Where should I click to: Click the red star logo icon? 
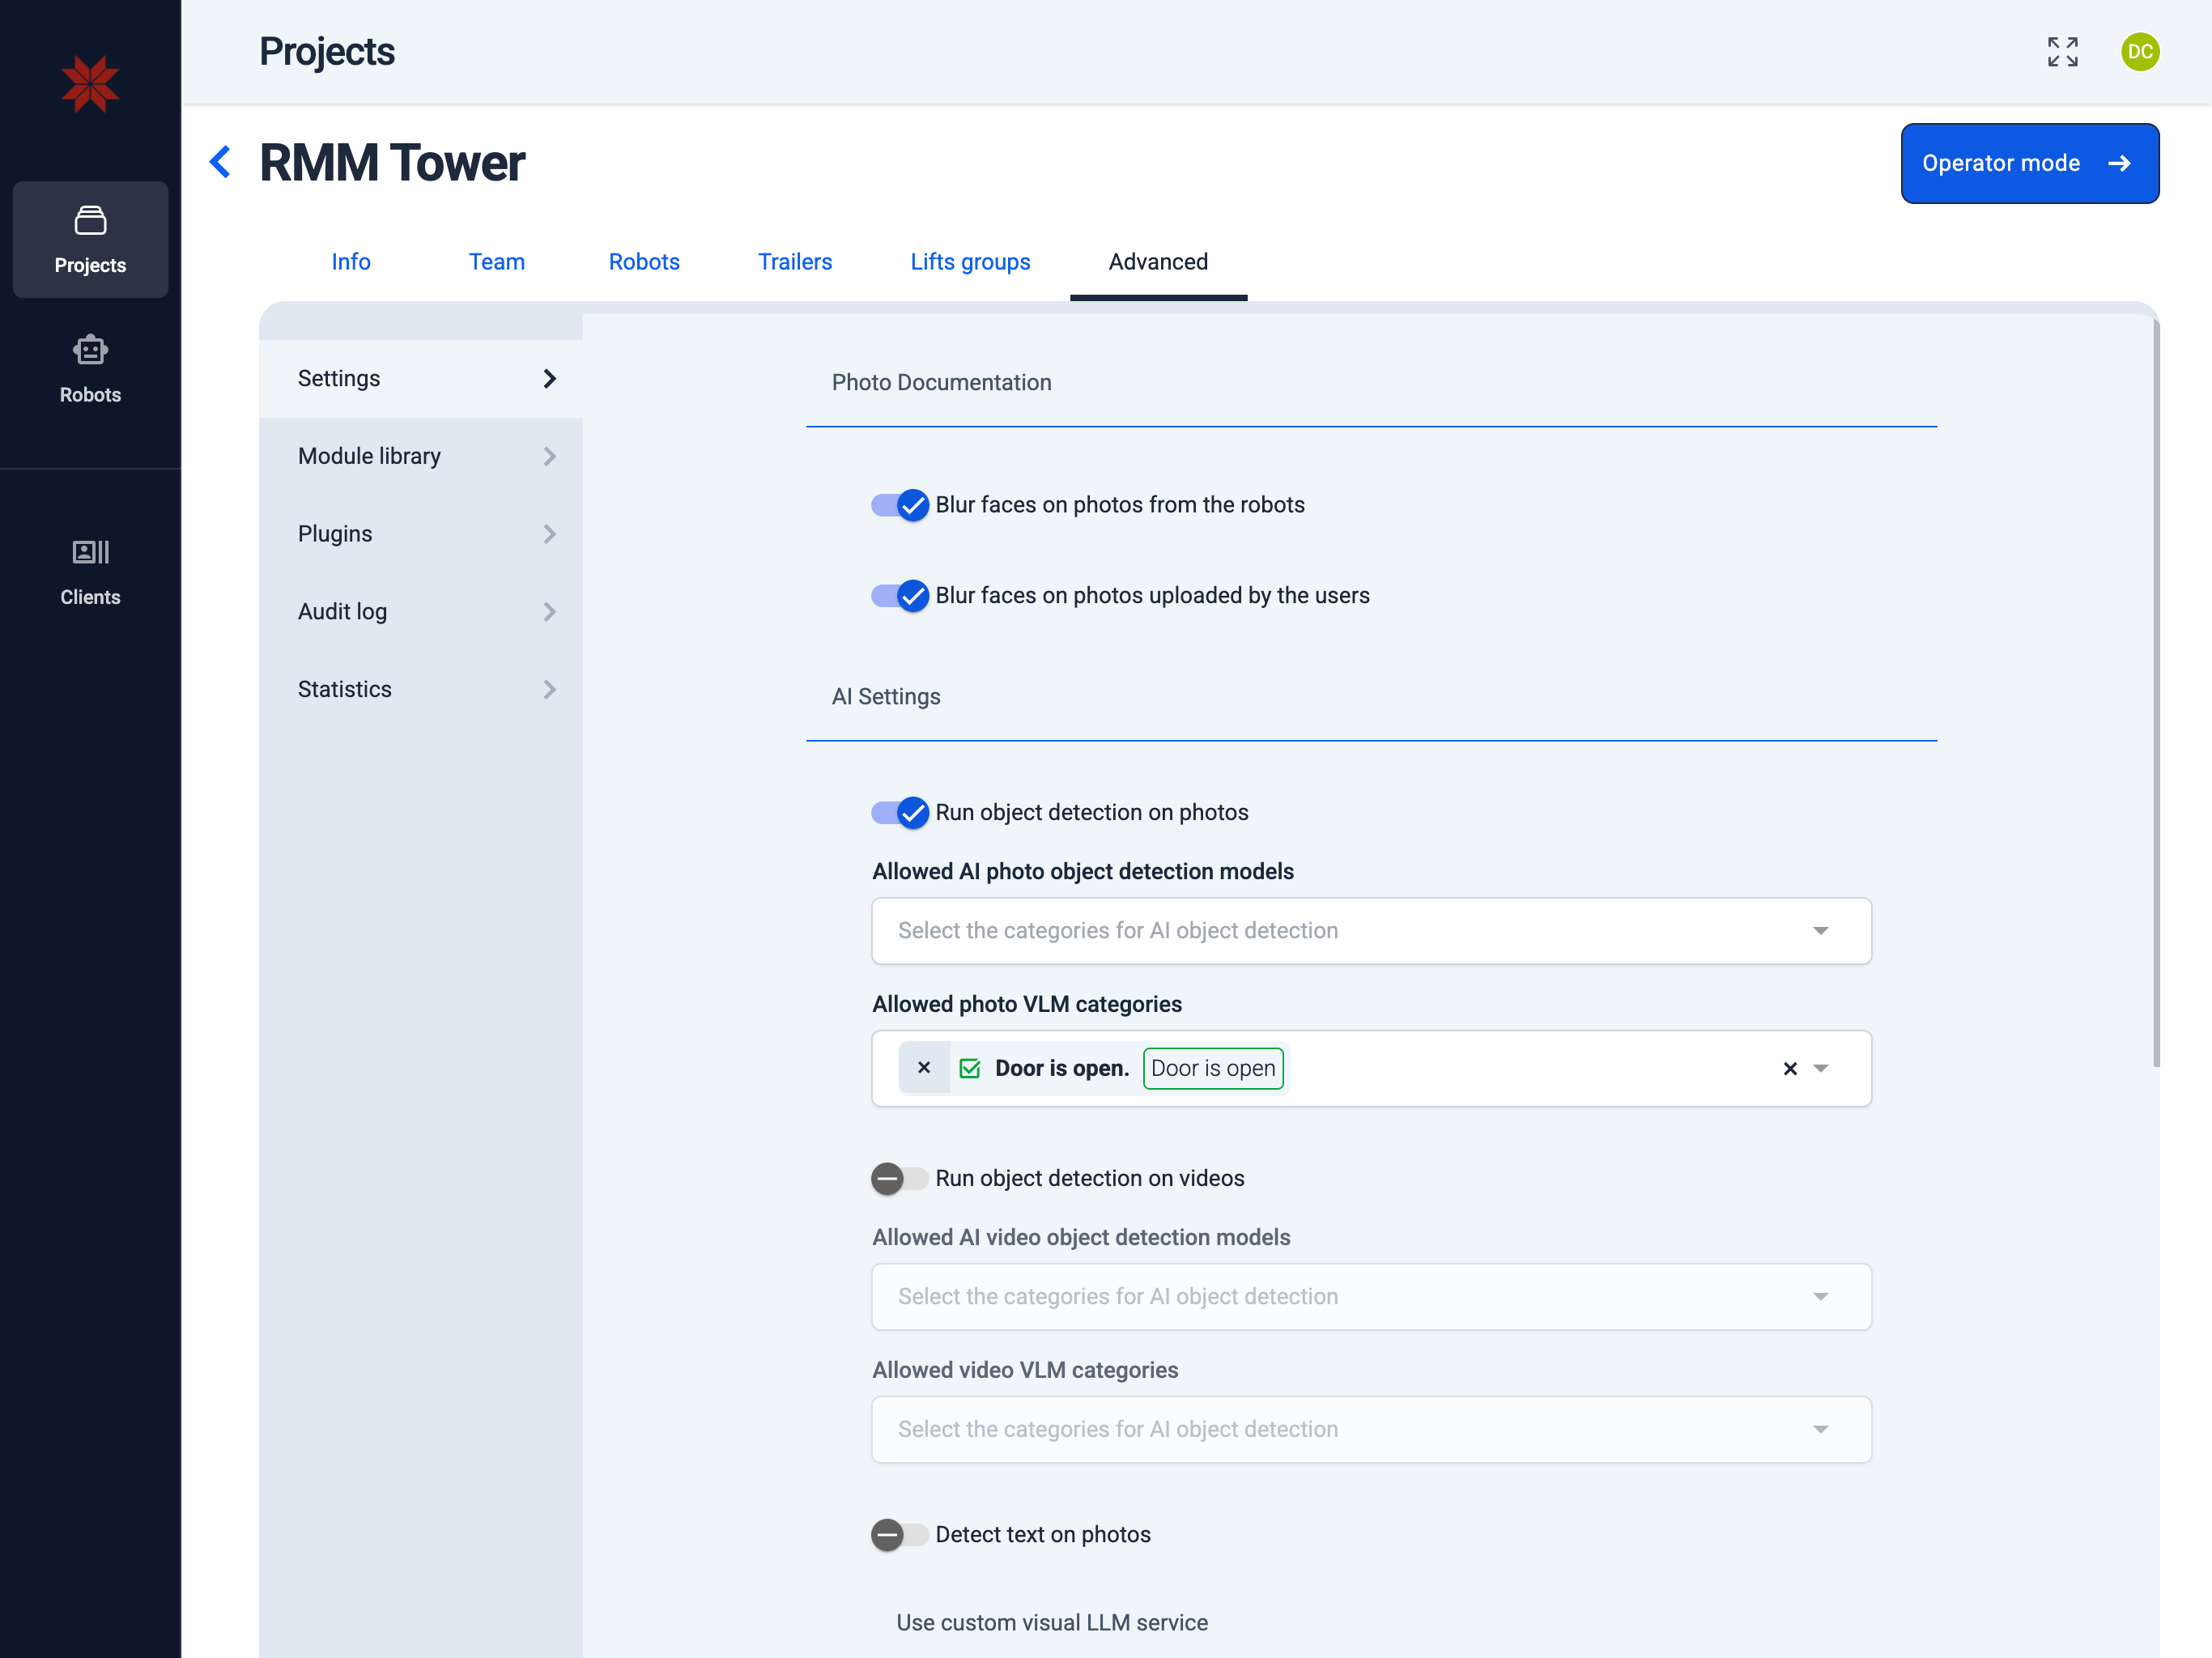point(90,84)
